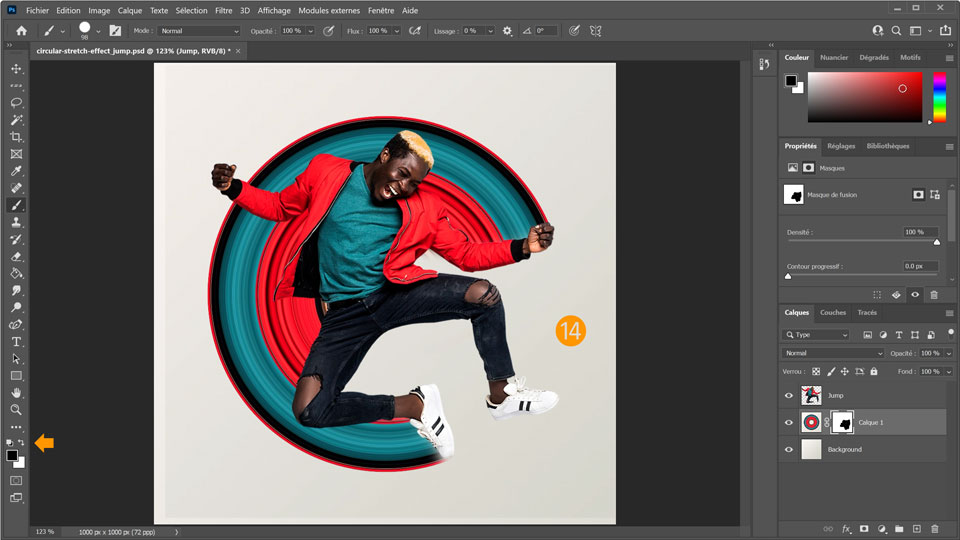The height and width of the screenshot is (540, 960).
Task: Select the Hand tool
Action: (16, 392)
